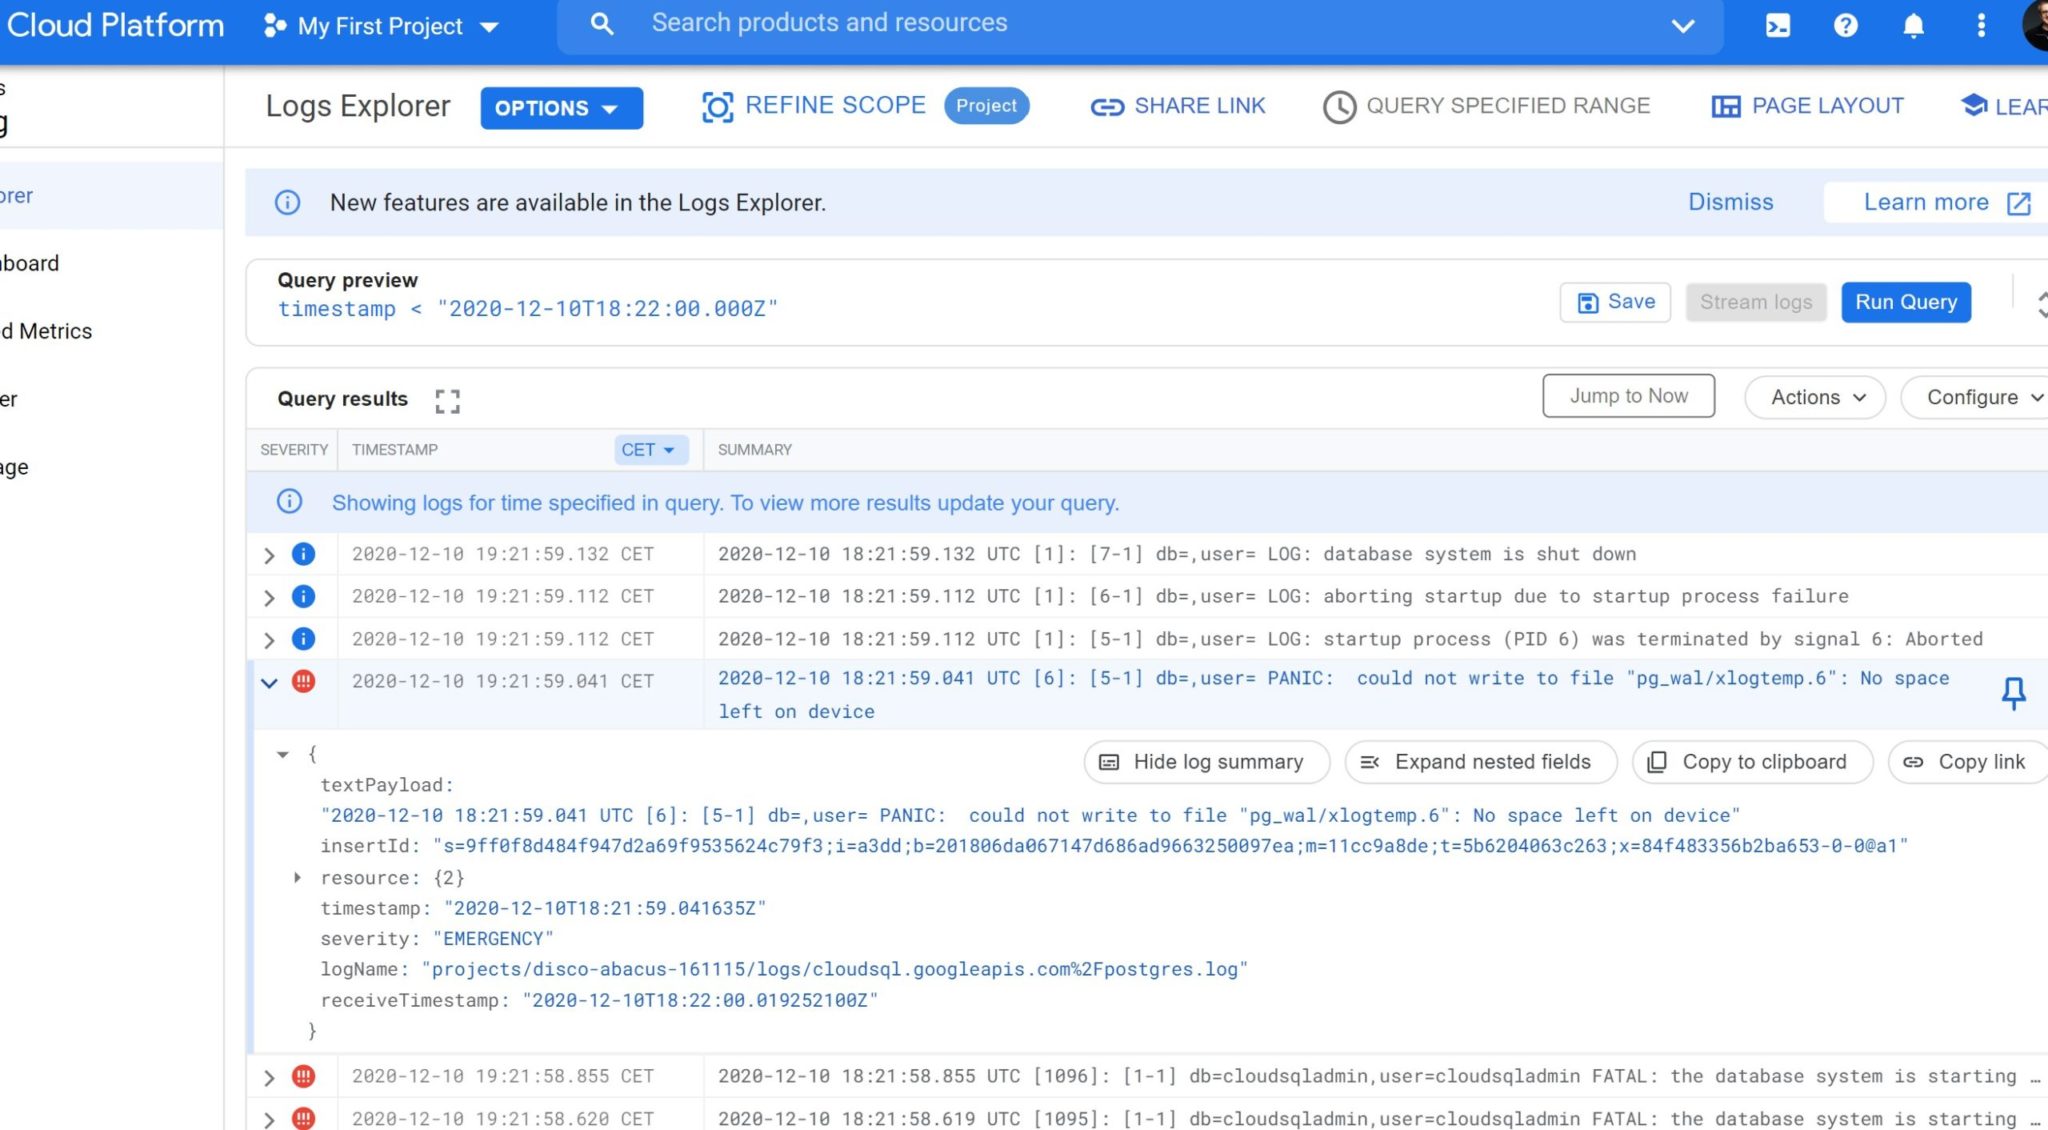Viewport: 2048px width, 1130px height.
Task: Click emergency icon on 19:21:58.855 log row
Action: (x=303, y=1076)
